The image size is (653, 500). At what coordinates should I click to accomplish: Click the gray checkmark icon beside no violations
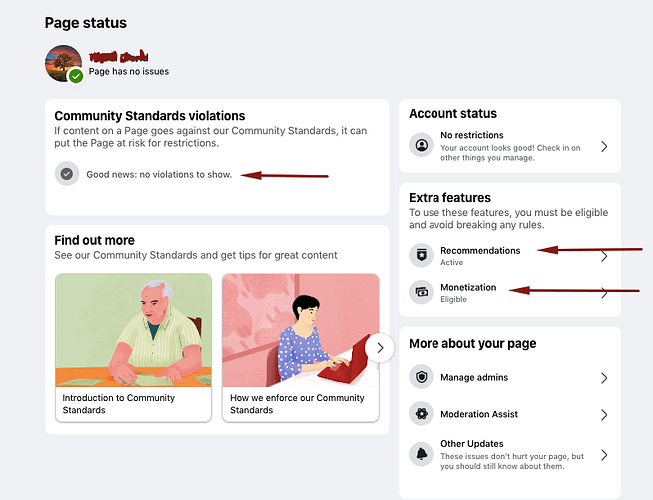[67, 174]
